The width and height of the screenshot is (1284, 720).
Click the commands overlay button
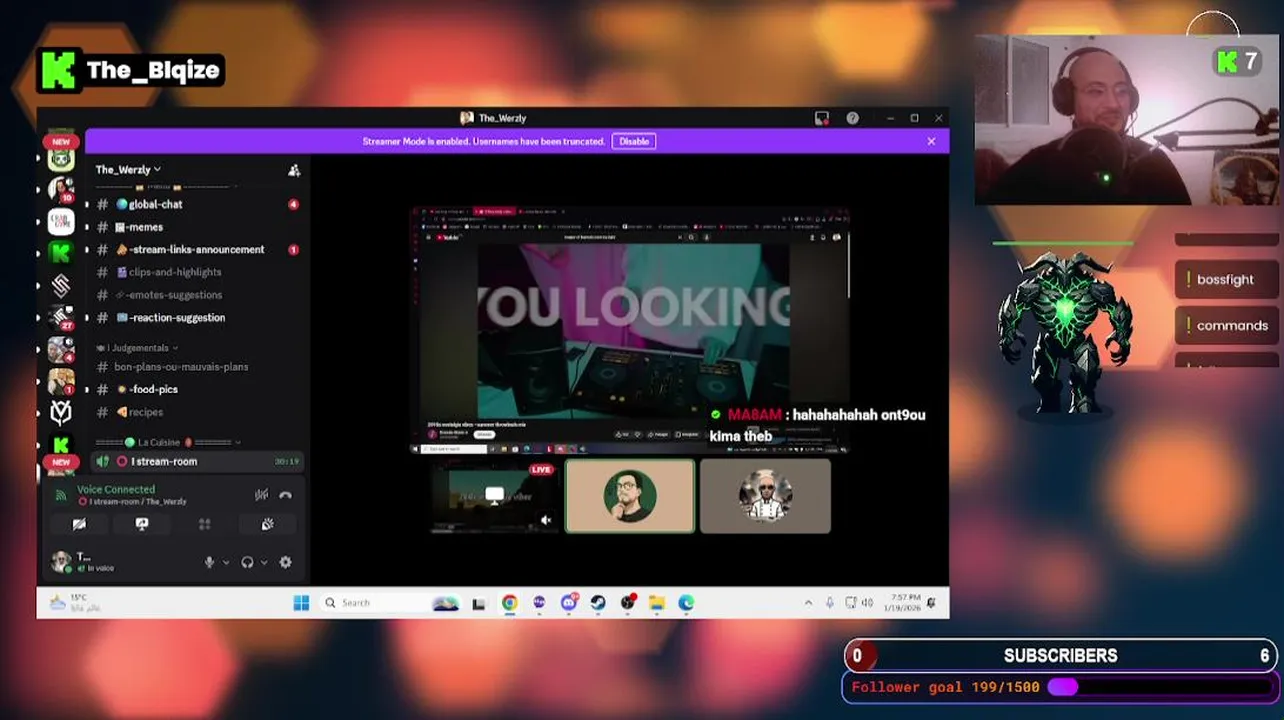[x=1226, y=325]
